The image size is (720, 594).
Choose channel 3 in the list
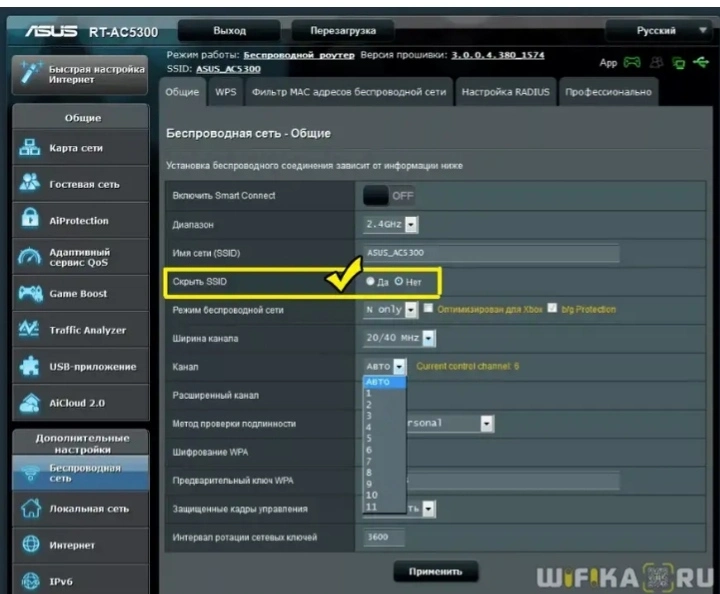point(384,416)
